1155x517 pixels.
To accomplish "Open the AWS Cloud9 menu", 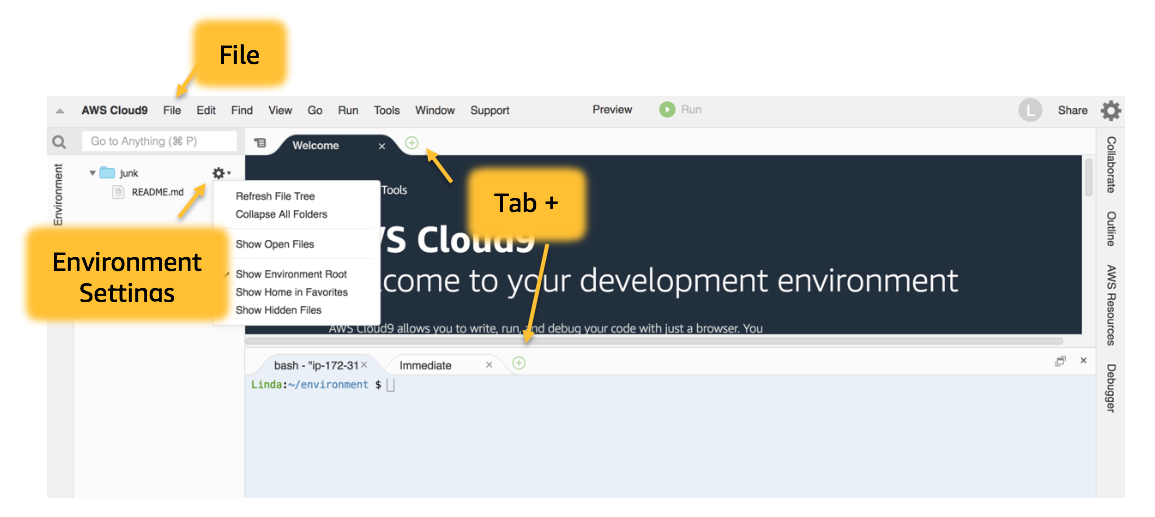I will click(x=114, y=110).
